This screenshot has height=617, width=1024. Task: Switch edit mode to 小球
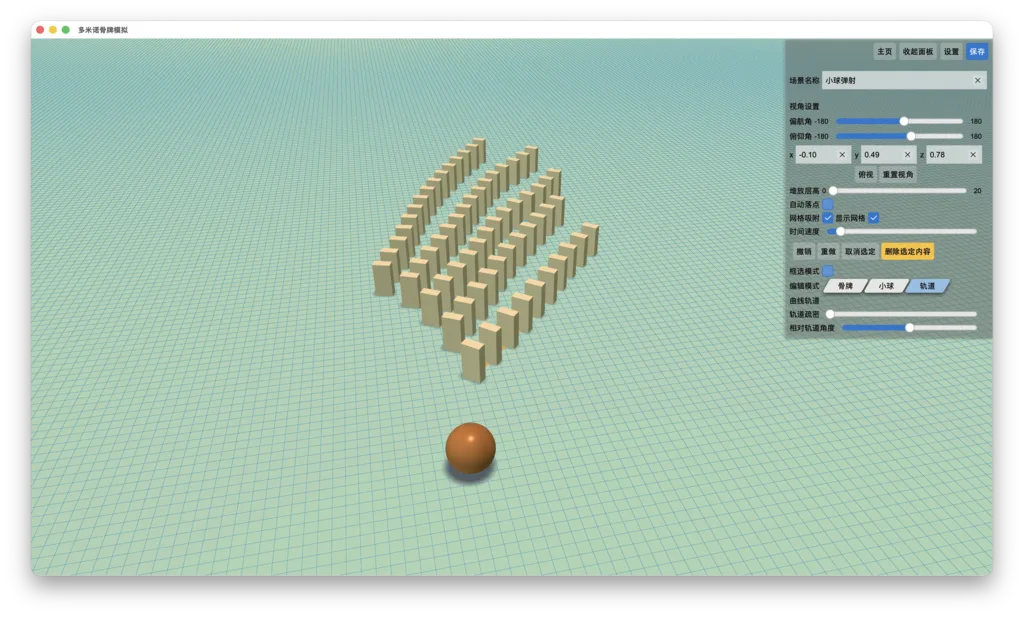tap(886, 286)
